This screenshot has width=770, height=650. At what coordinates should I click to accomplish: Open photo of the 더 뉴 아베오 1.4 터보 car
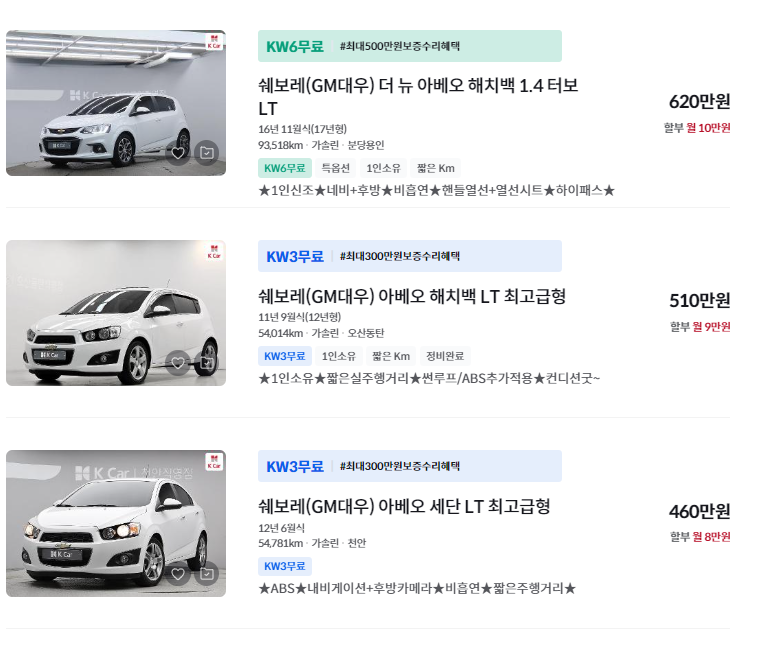point(116,103)
